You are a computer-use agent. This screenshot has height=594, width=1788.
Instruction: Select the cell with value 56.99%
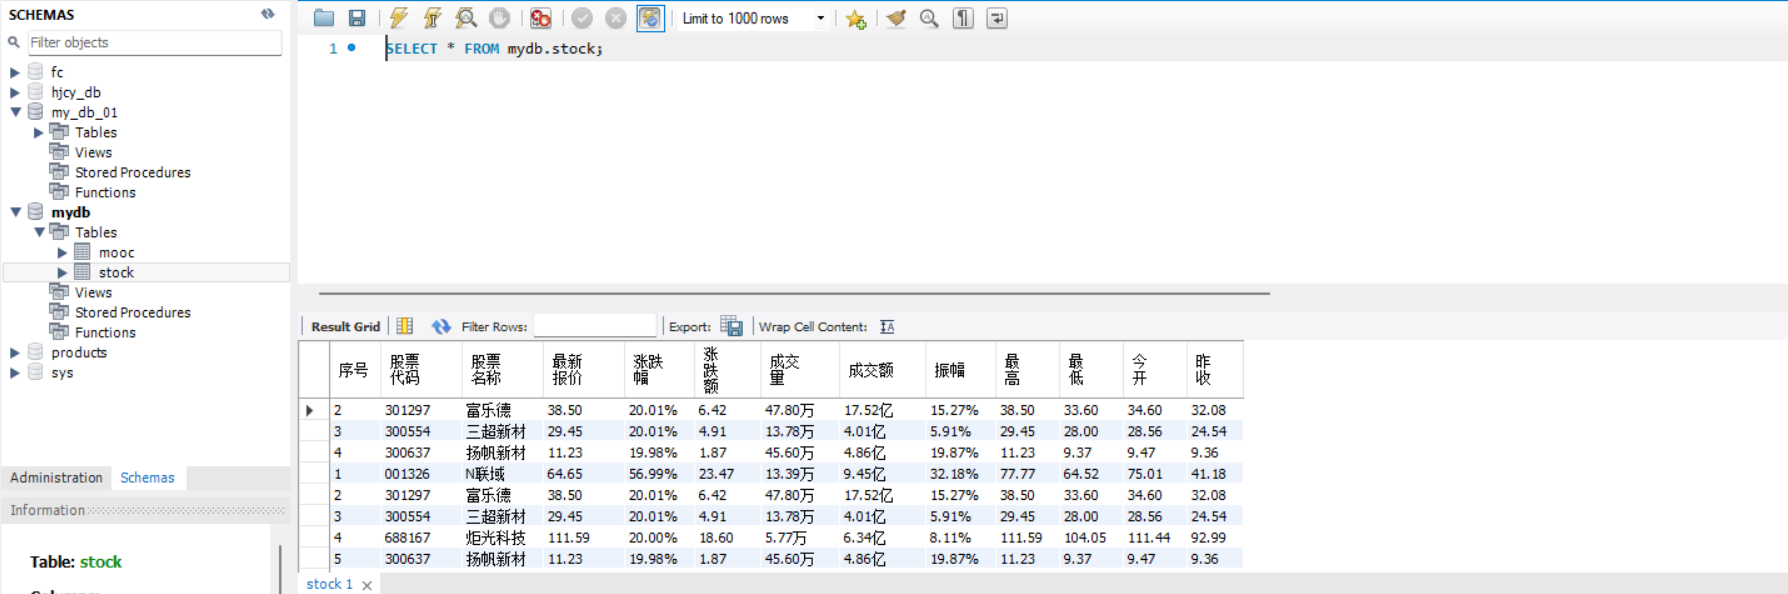[658, 474]
